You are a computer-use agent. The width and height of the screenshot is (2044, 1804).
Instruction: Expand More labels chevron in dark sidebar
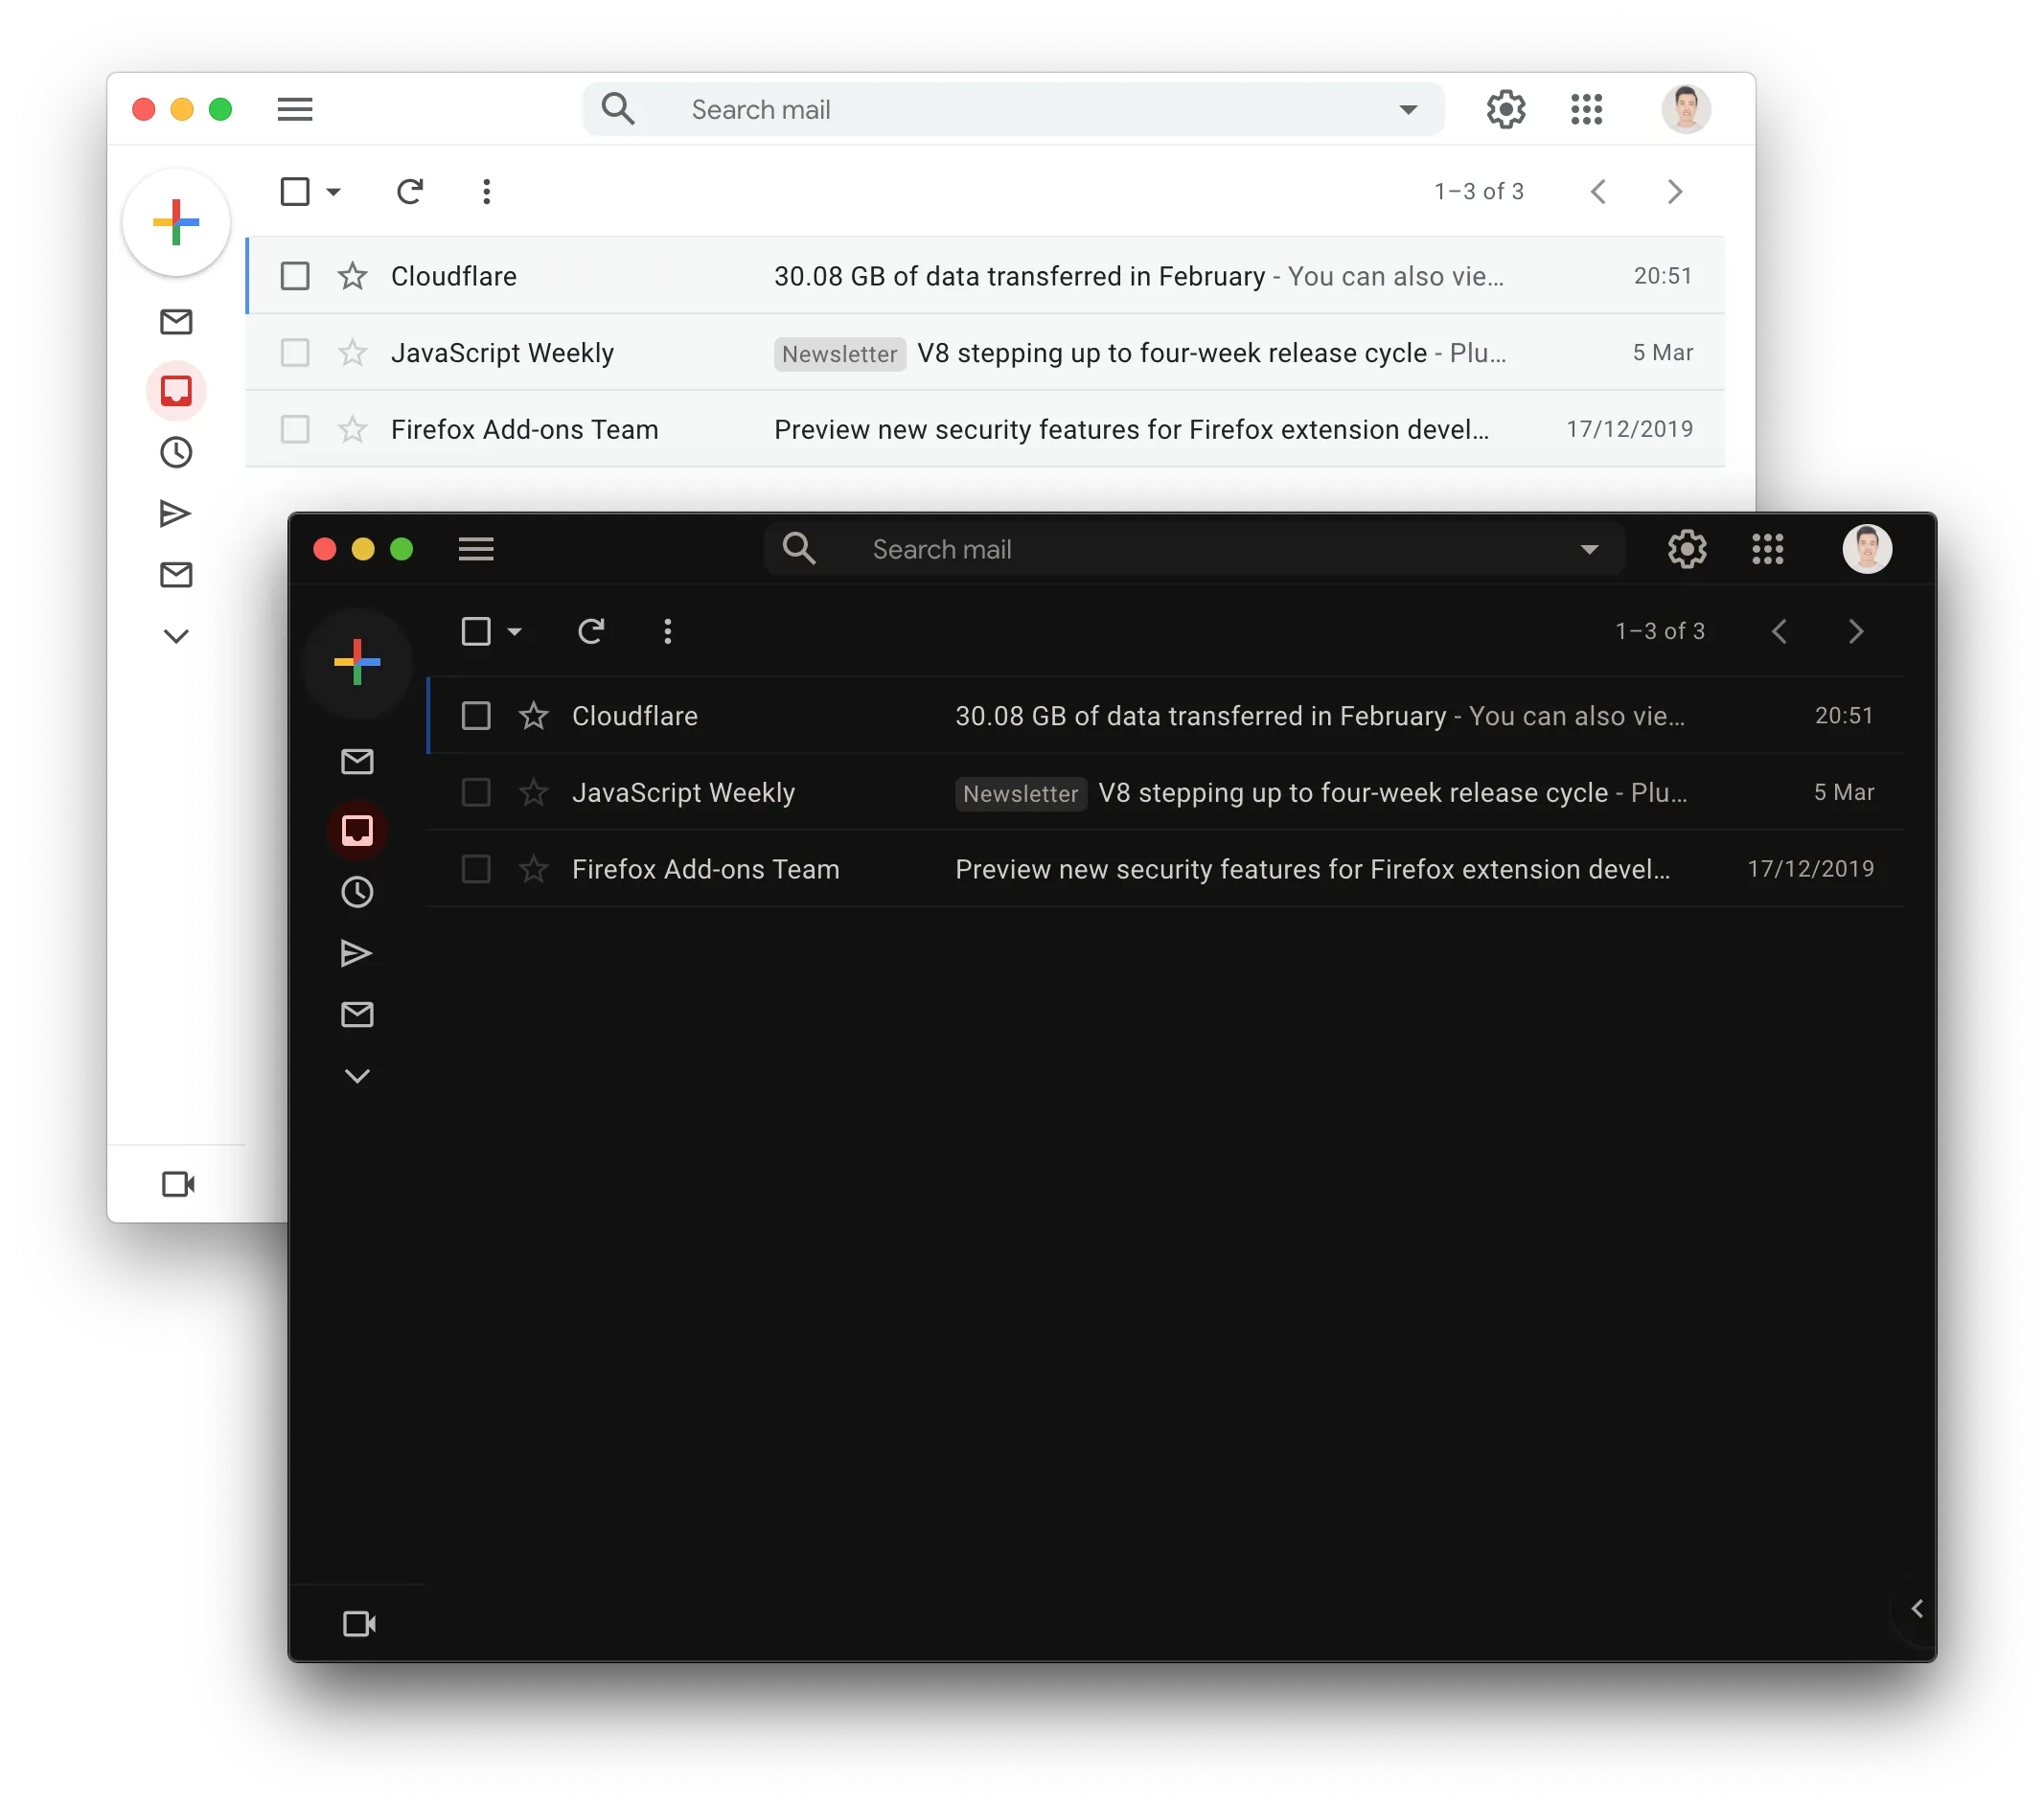coord(357,1075)
